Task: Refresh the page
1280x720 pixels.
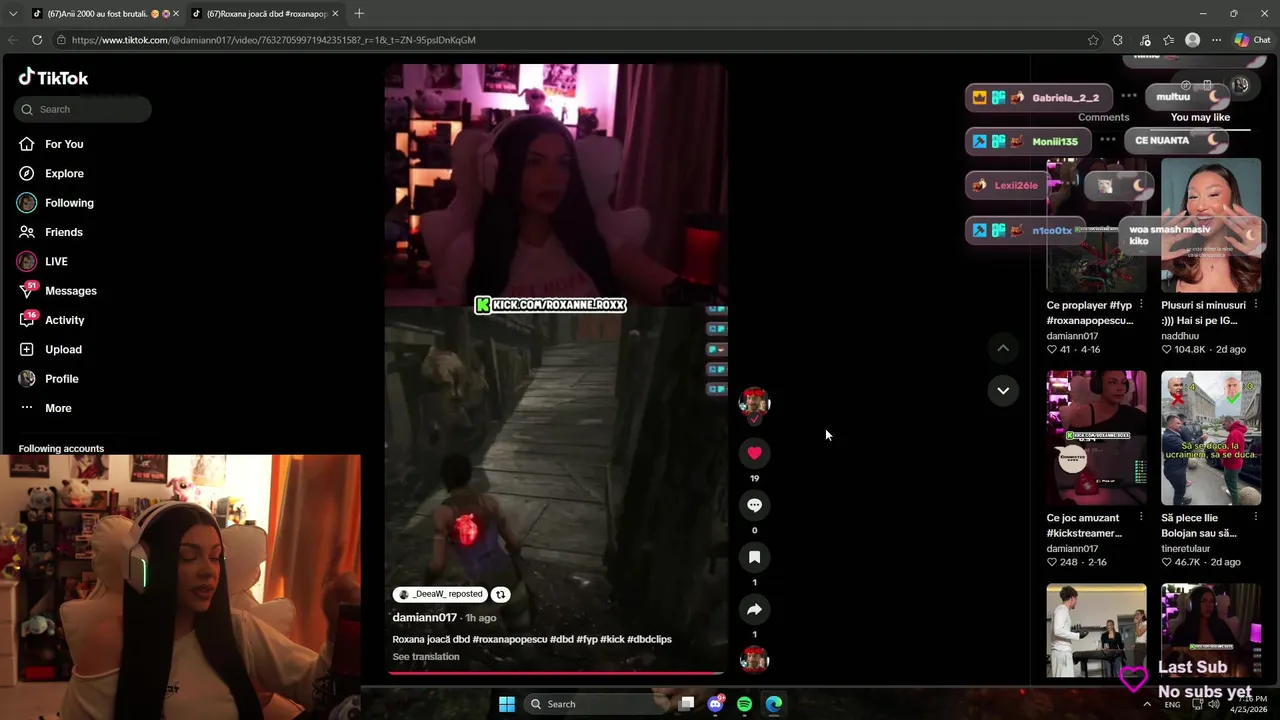Action: [x=37, y=40]
